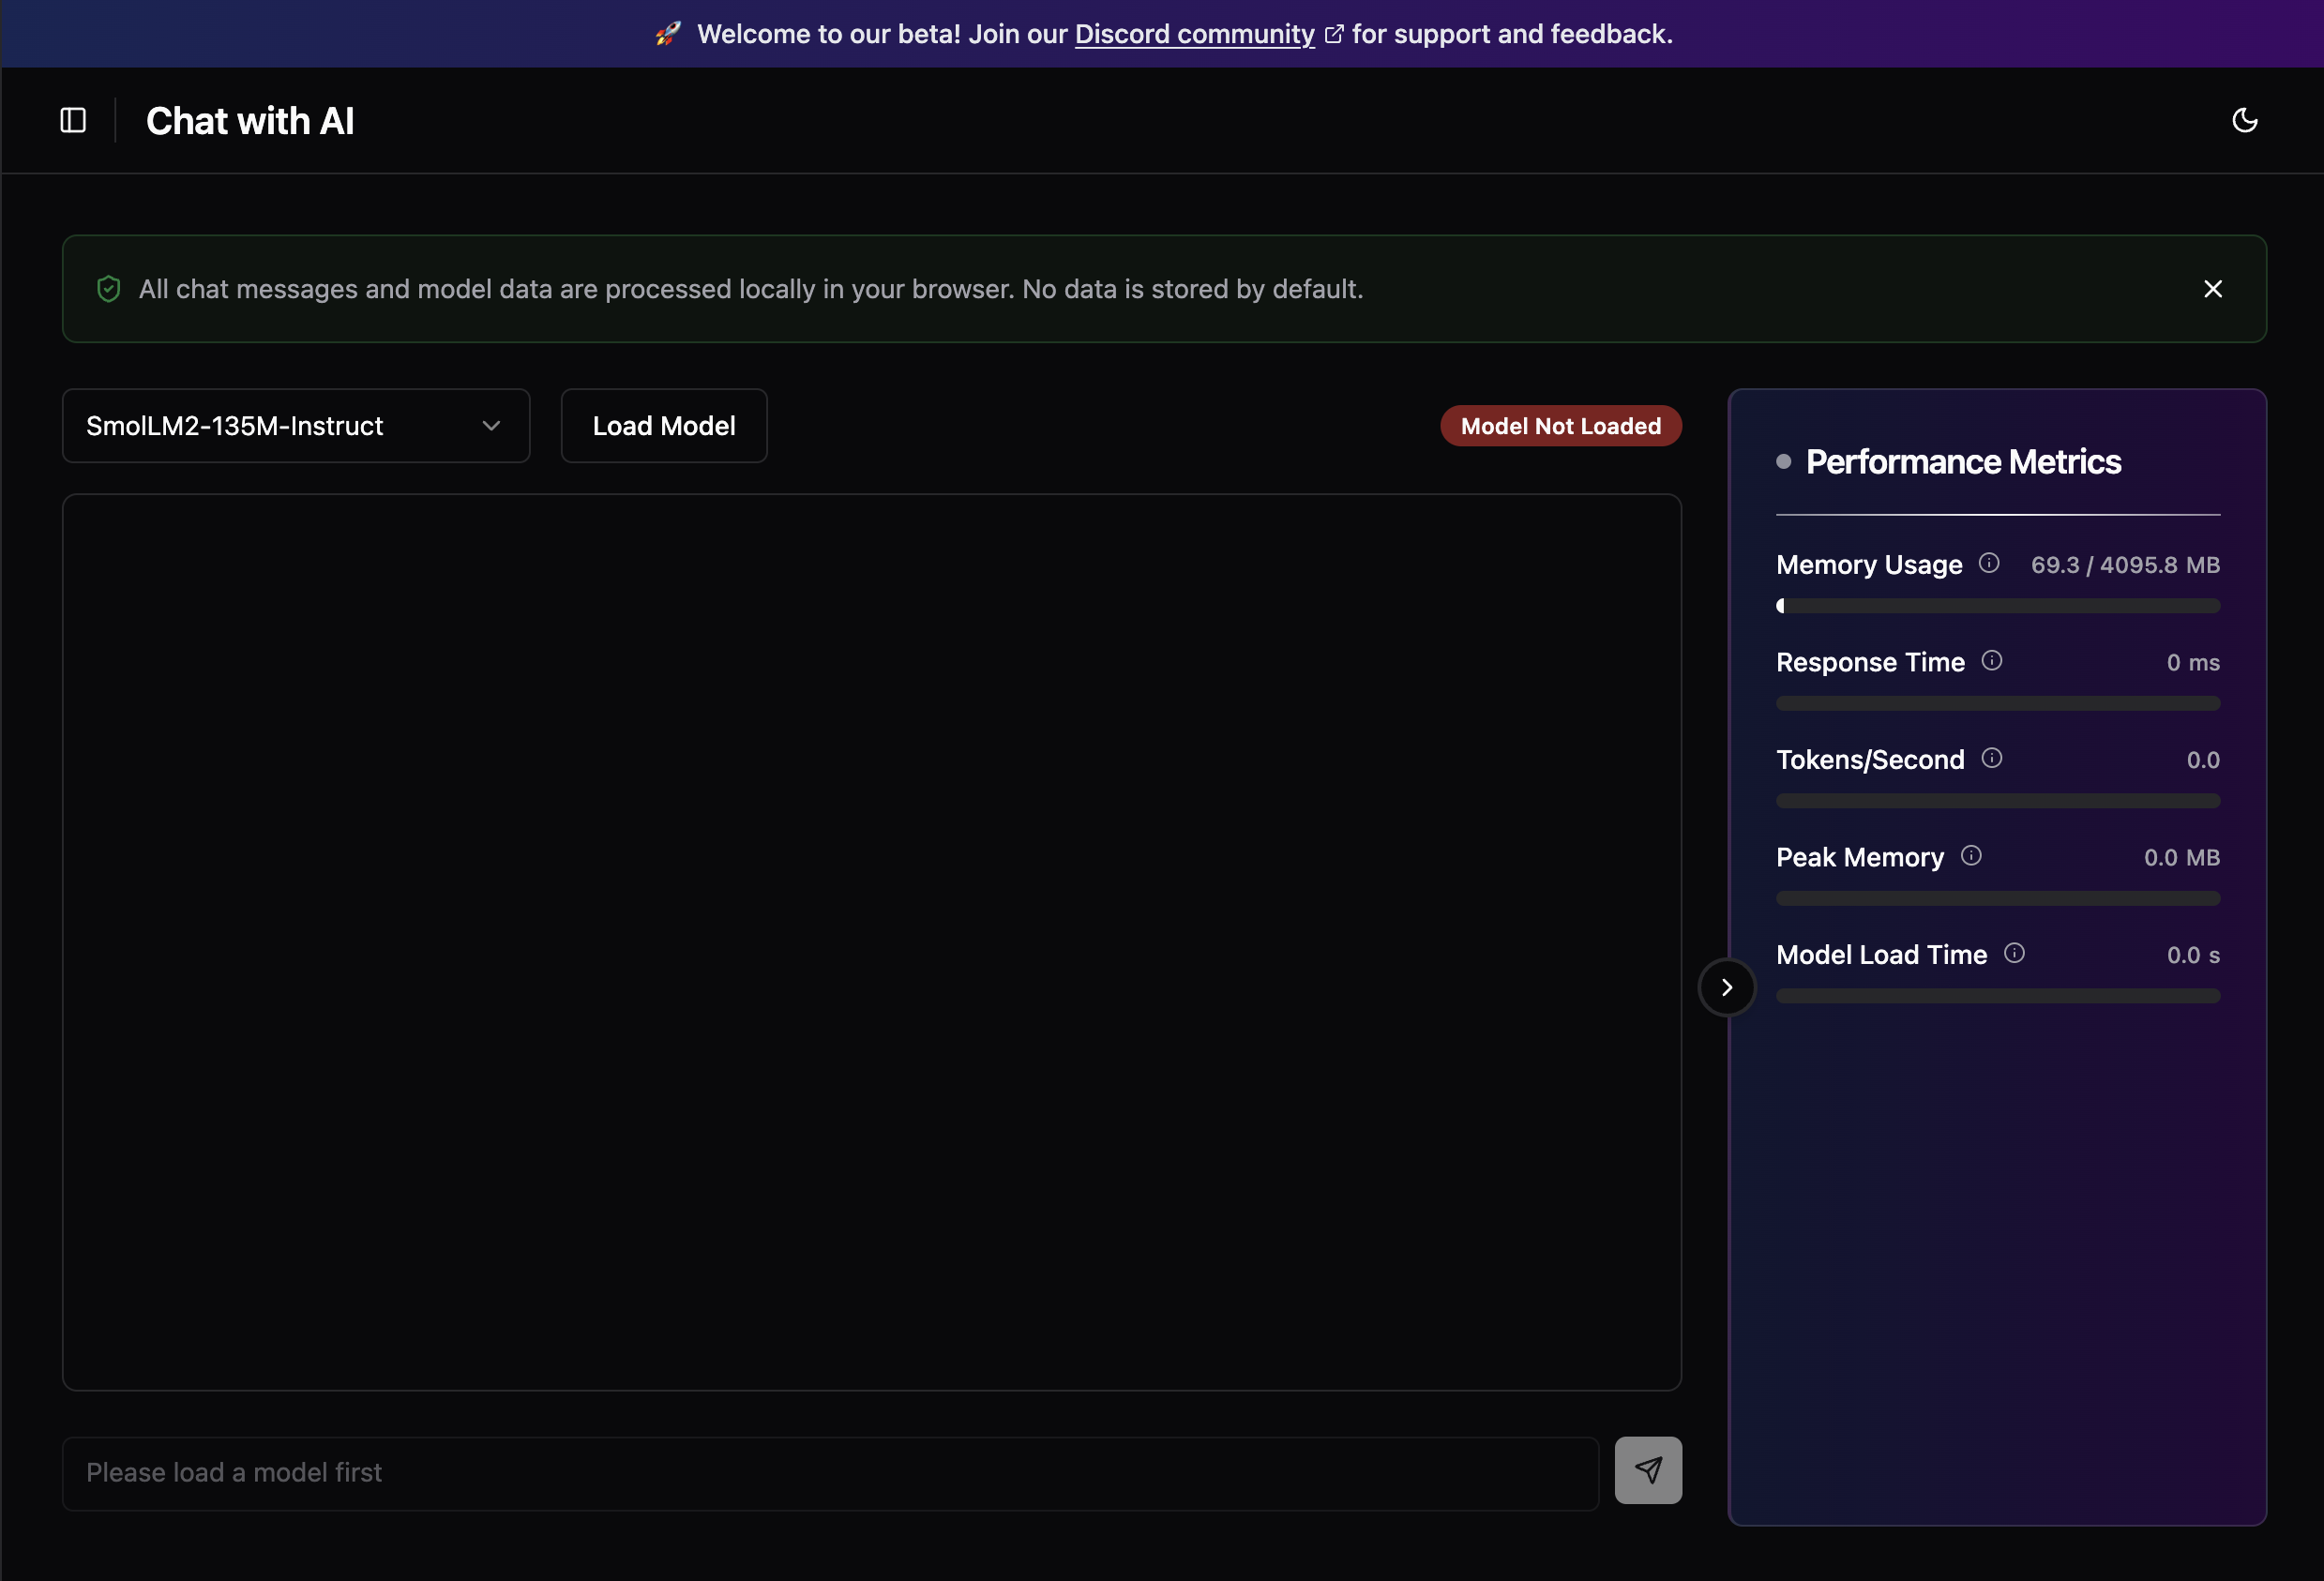Click the Performance Metrics heading
This screenshot has width=2324, height=1581.
click(1962, 462)
